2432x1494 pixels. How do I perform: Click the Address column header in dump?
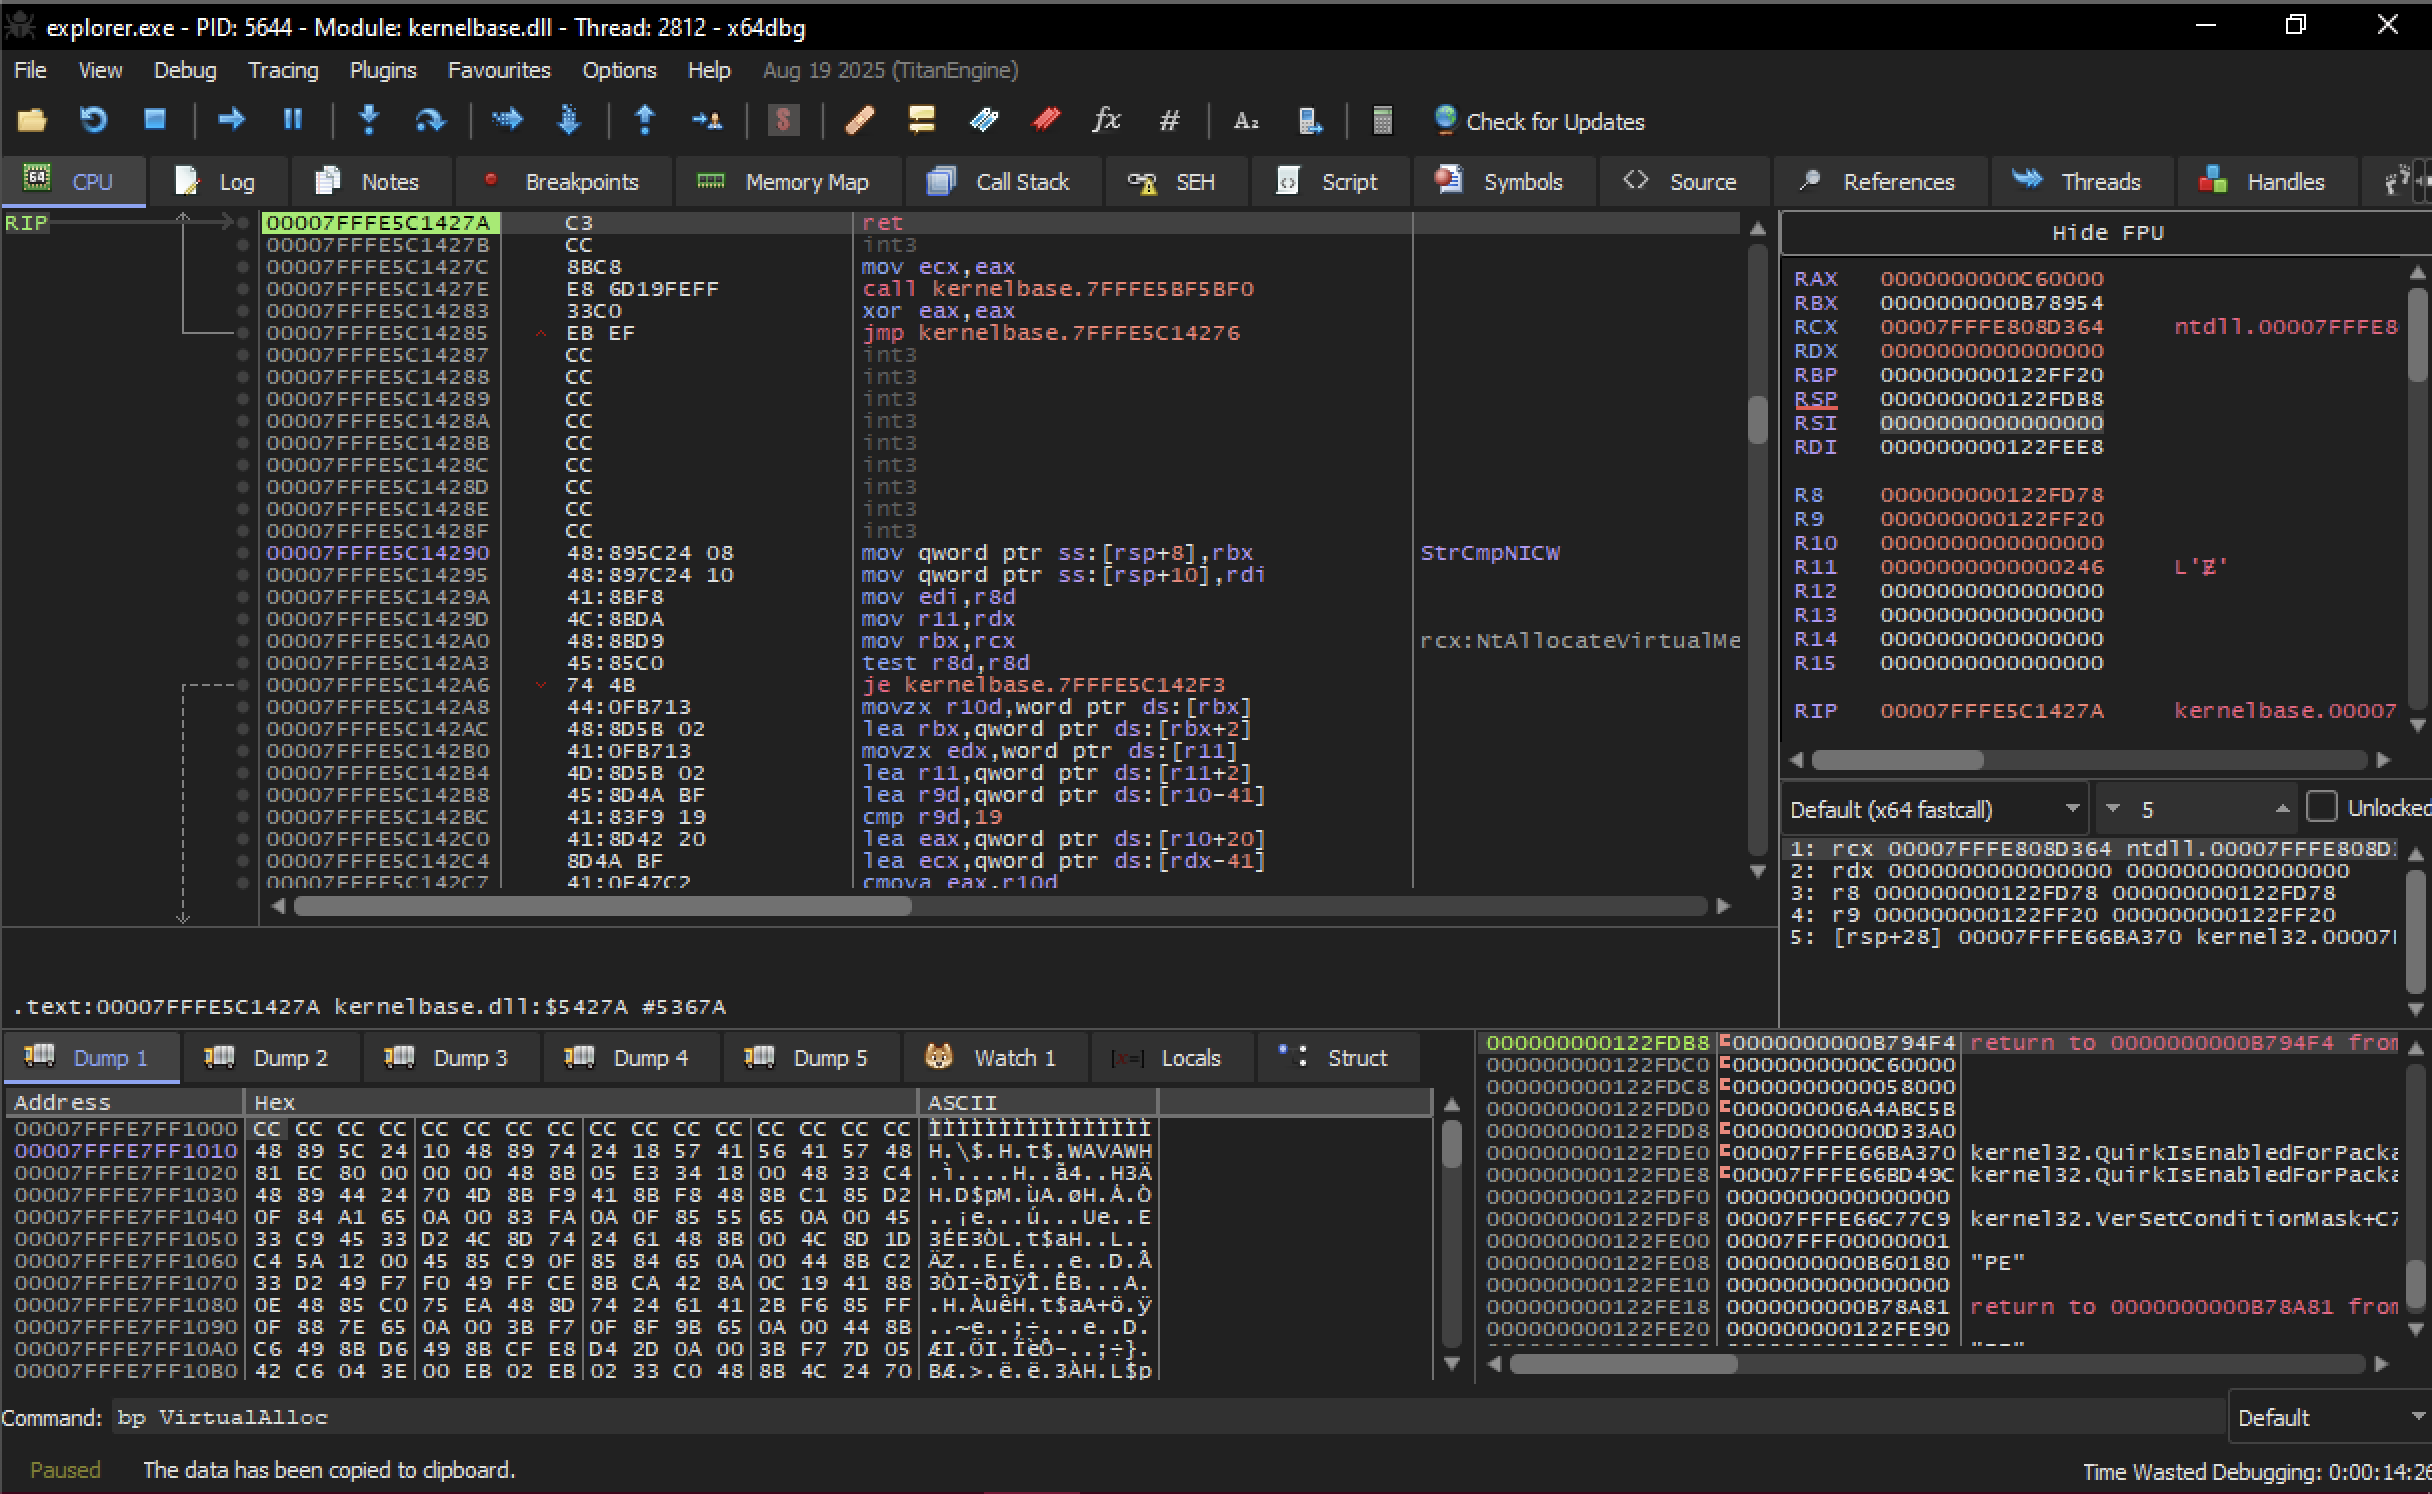click(x=124, y=1102)
